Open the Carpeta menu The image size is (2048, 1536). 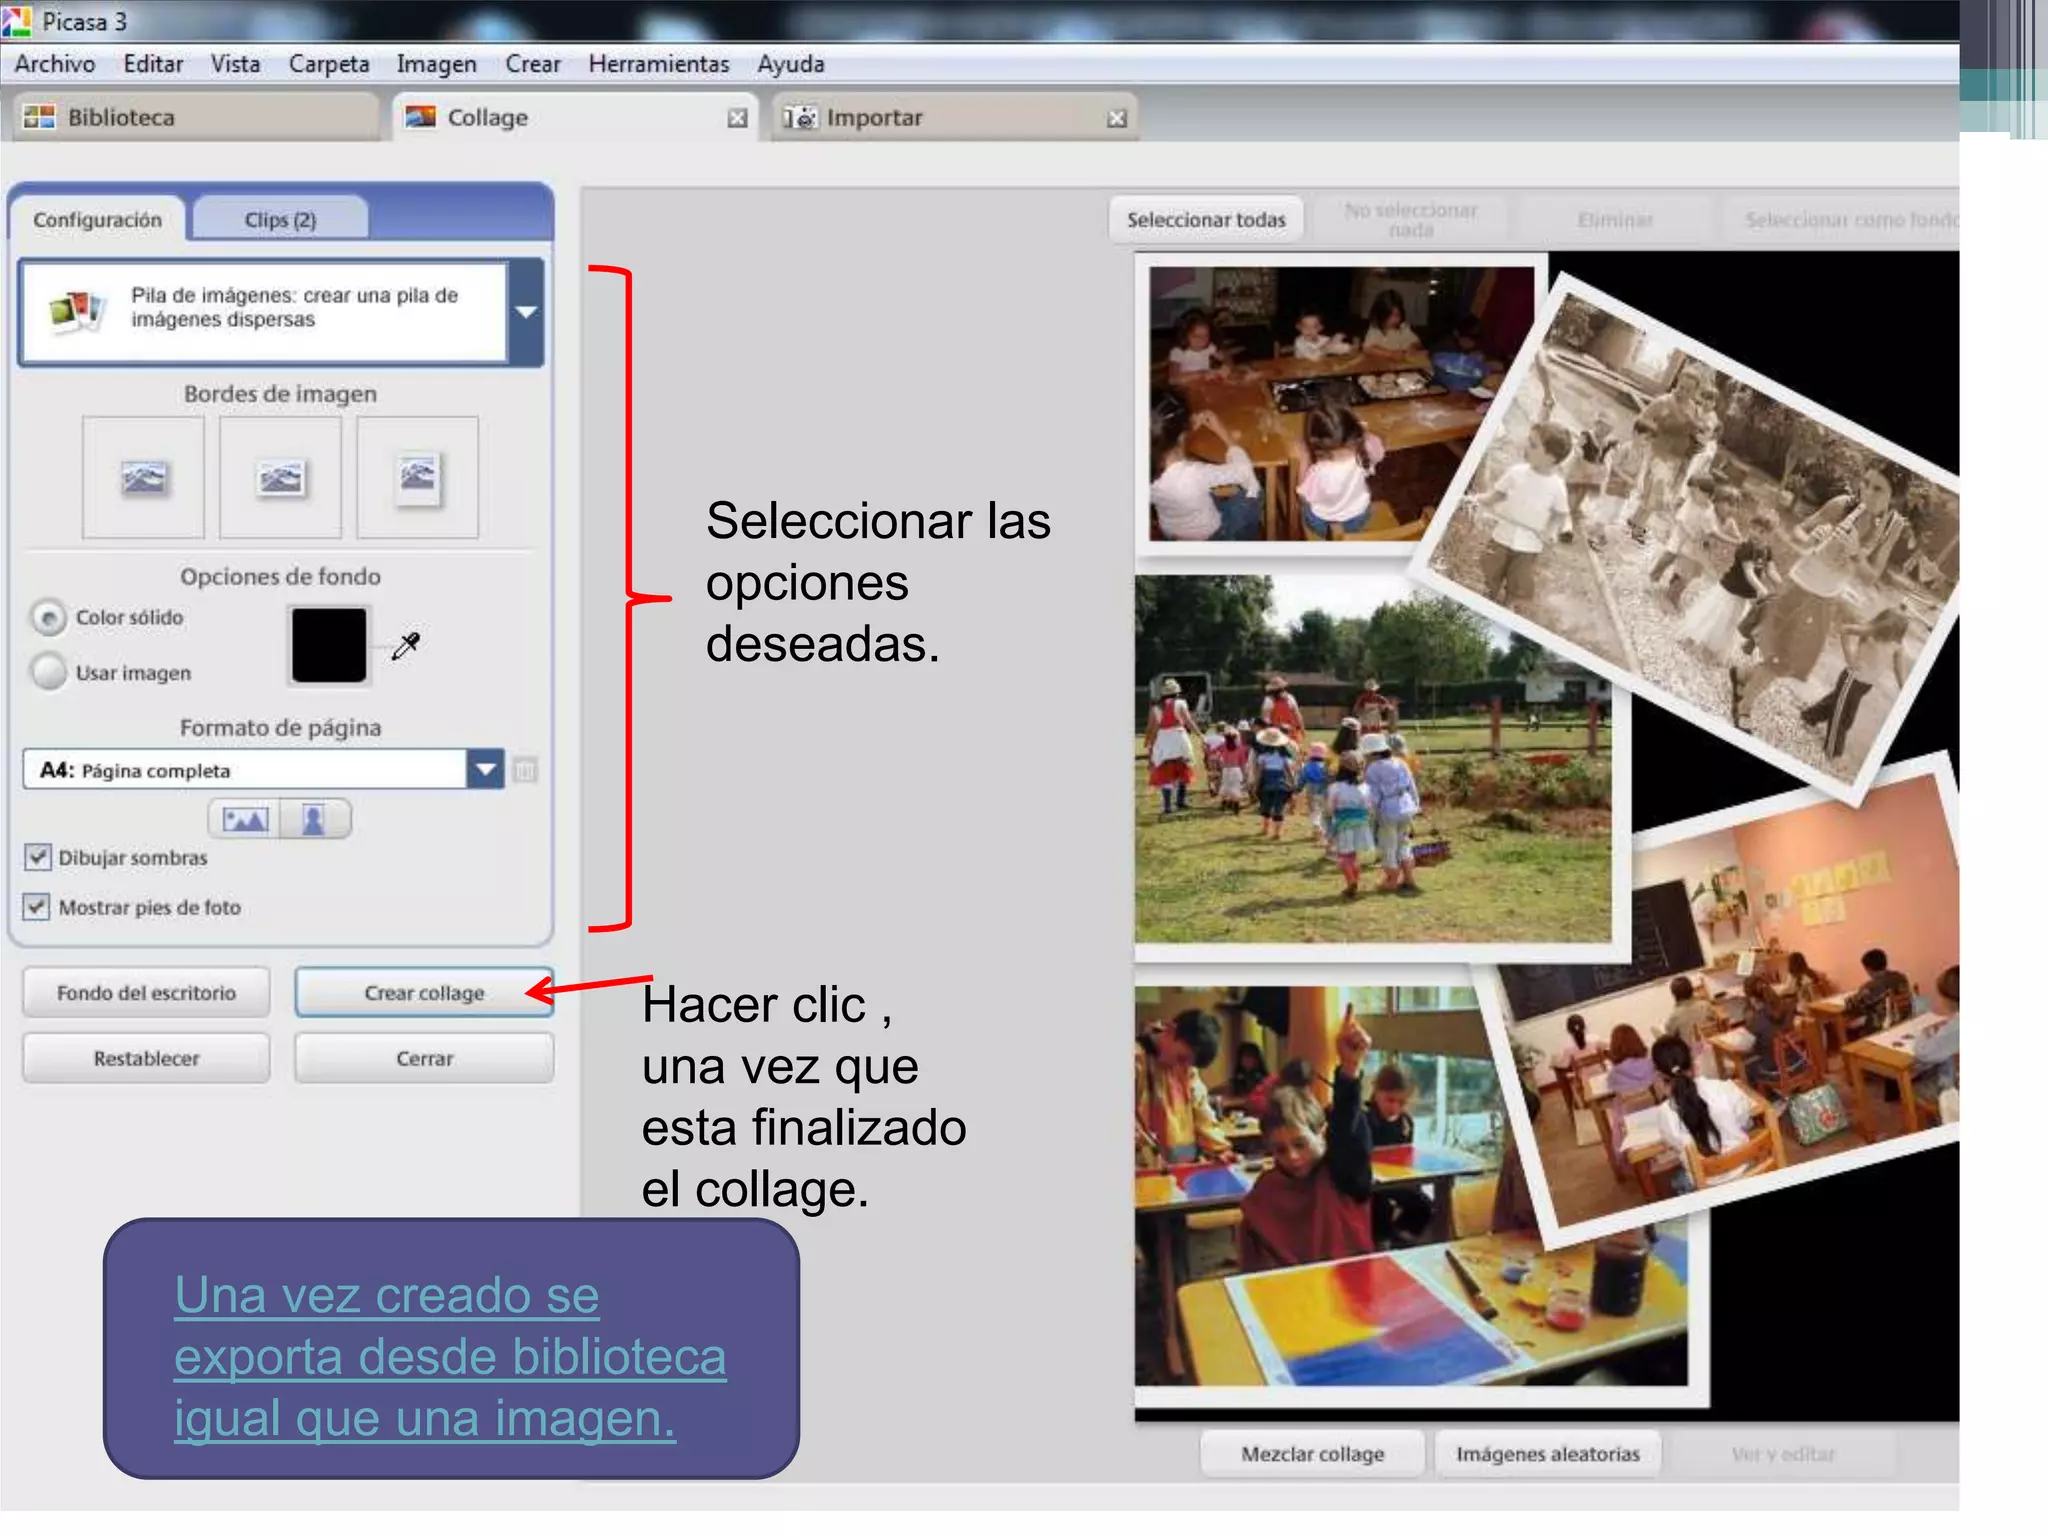point(329,64)
